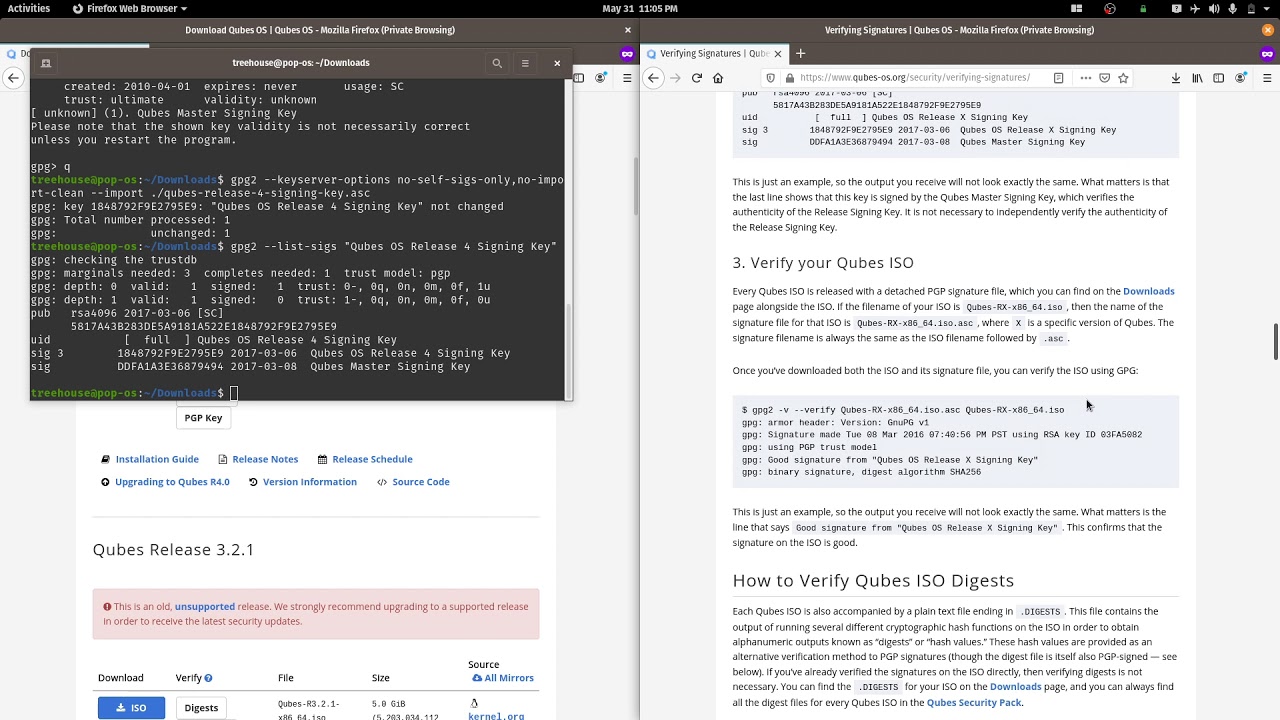The image size is (1280, 720).
Task: Follow the Downloads link in section 3
Action: click(1148, 291)
